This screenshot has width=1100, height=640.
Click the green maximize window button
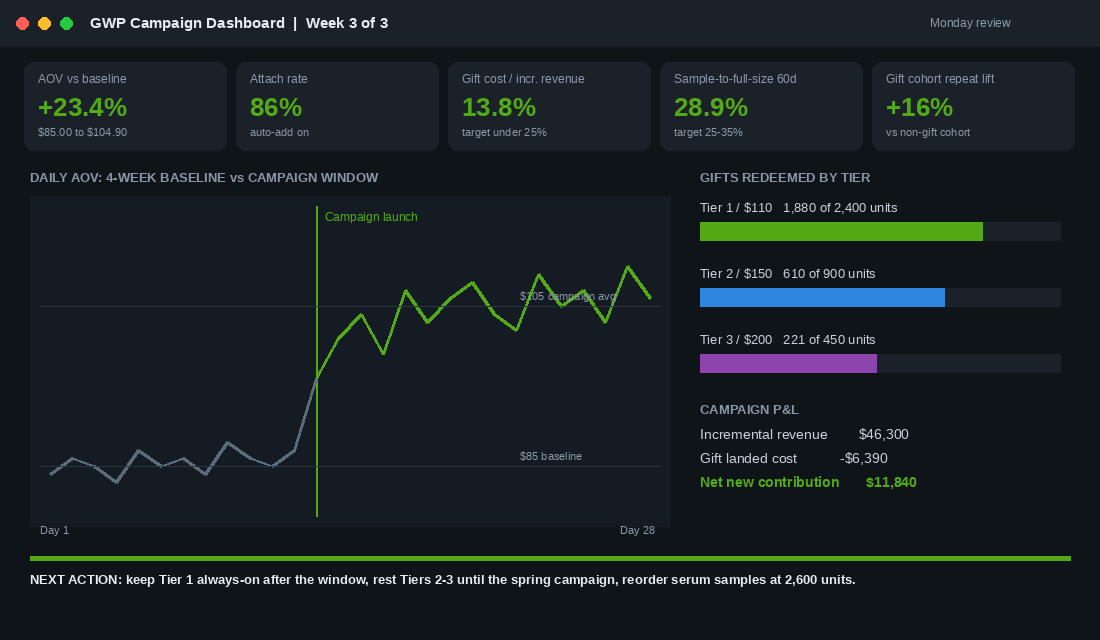67,23
